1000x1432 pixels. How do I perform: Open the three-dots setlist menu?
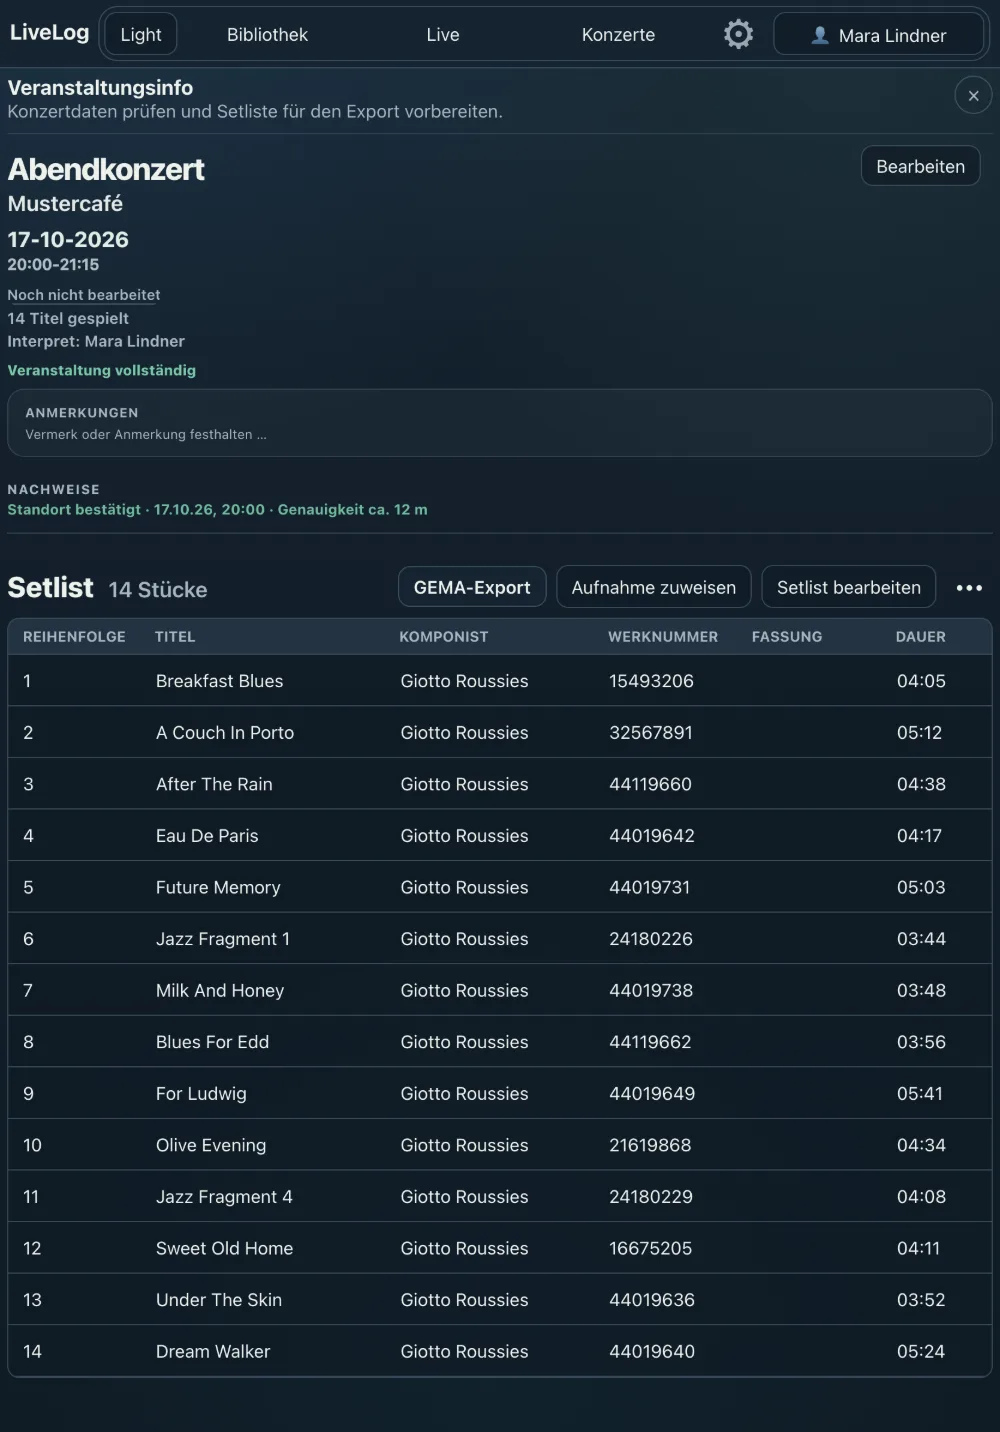[969, 588]
